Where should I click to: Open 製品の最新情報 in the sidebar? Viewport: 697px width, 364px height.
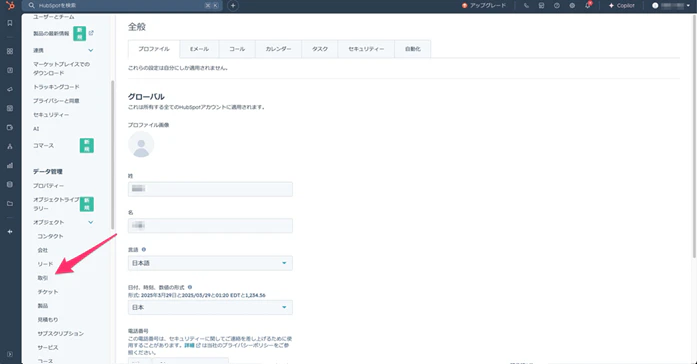[x=51, y=33]
